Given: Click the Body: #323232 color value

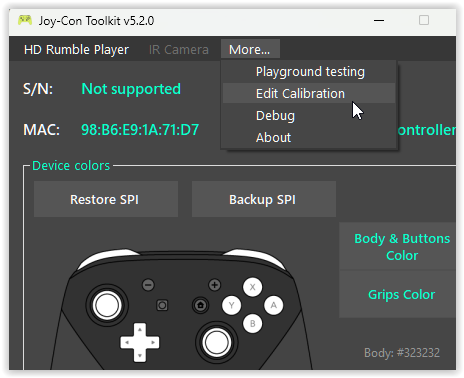Looking at the screenshot, I should pyautogui.click(x=402, y=353).
